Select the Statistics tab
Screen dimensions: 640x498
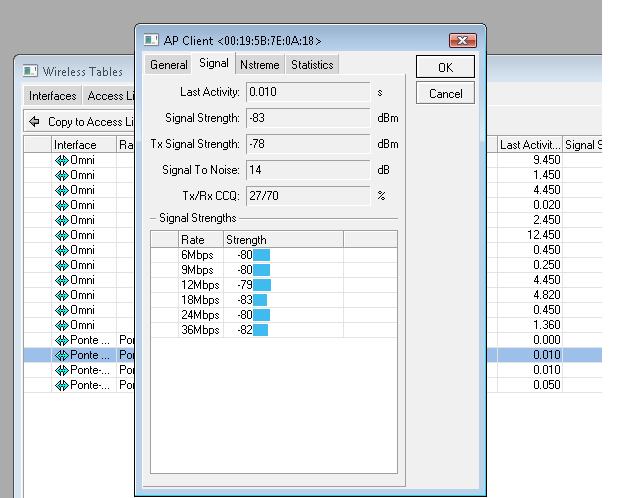coord(312,65)
